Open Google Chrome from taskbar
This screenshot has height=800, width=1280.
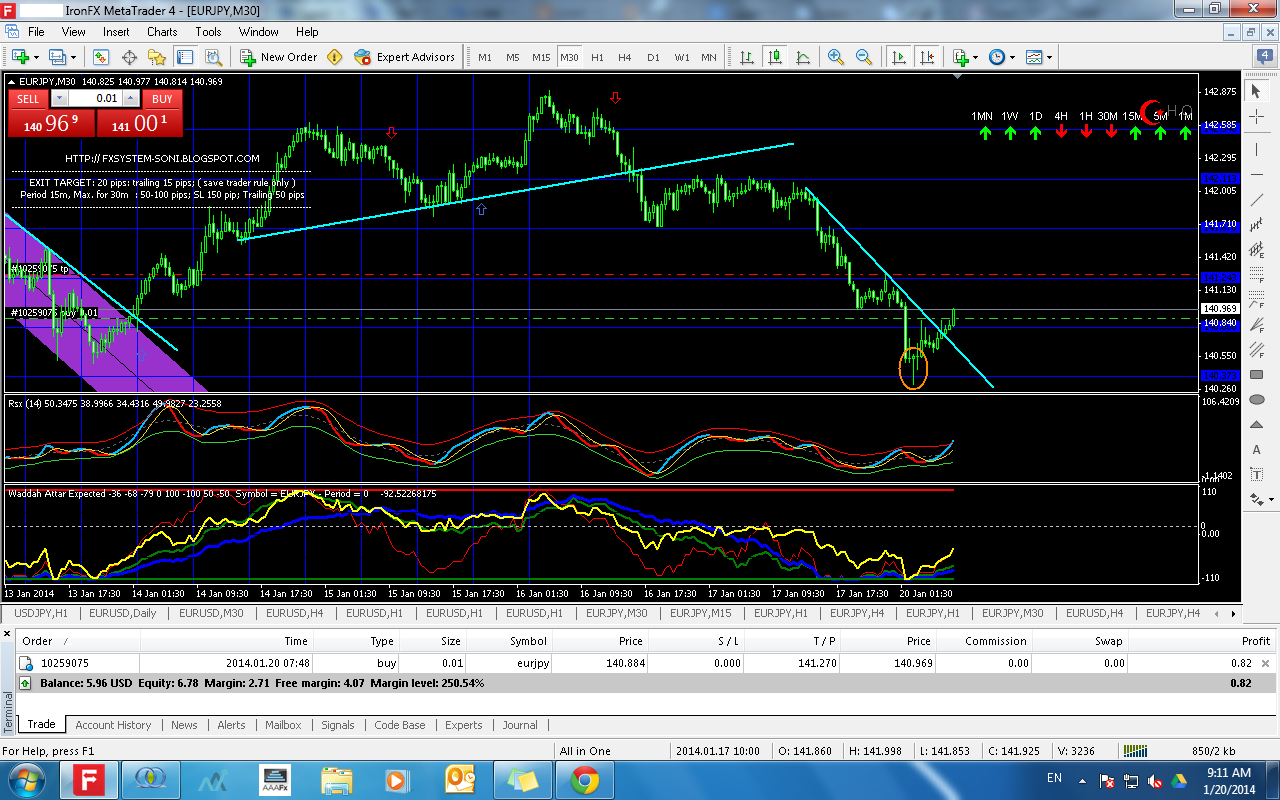585,779
